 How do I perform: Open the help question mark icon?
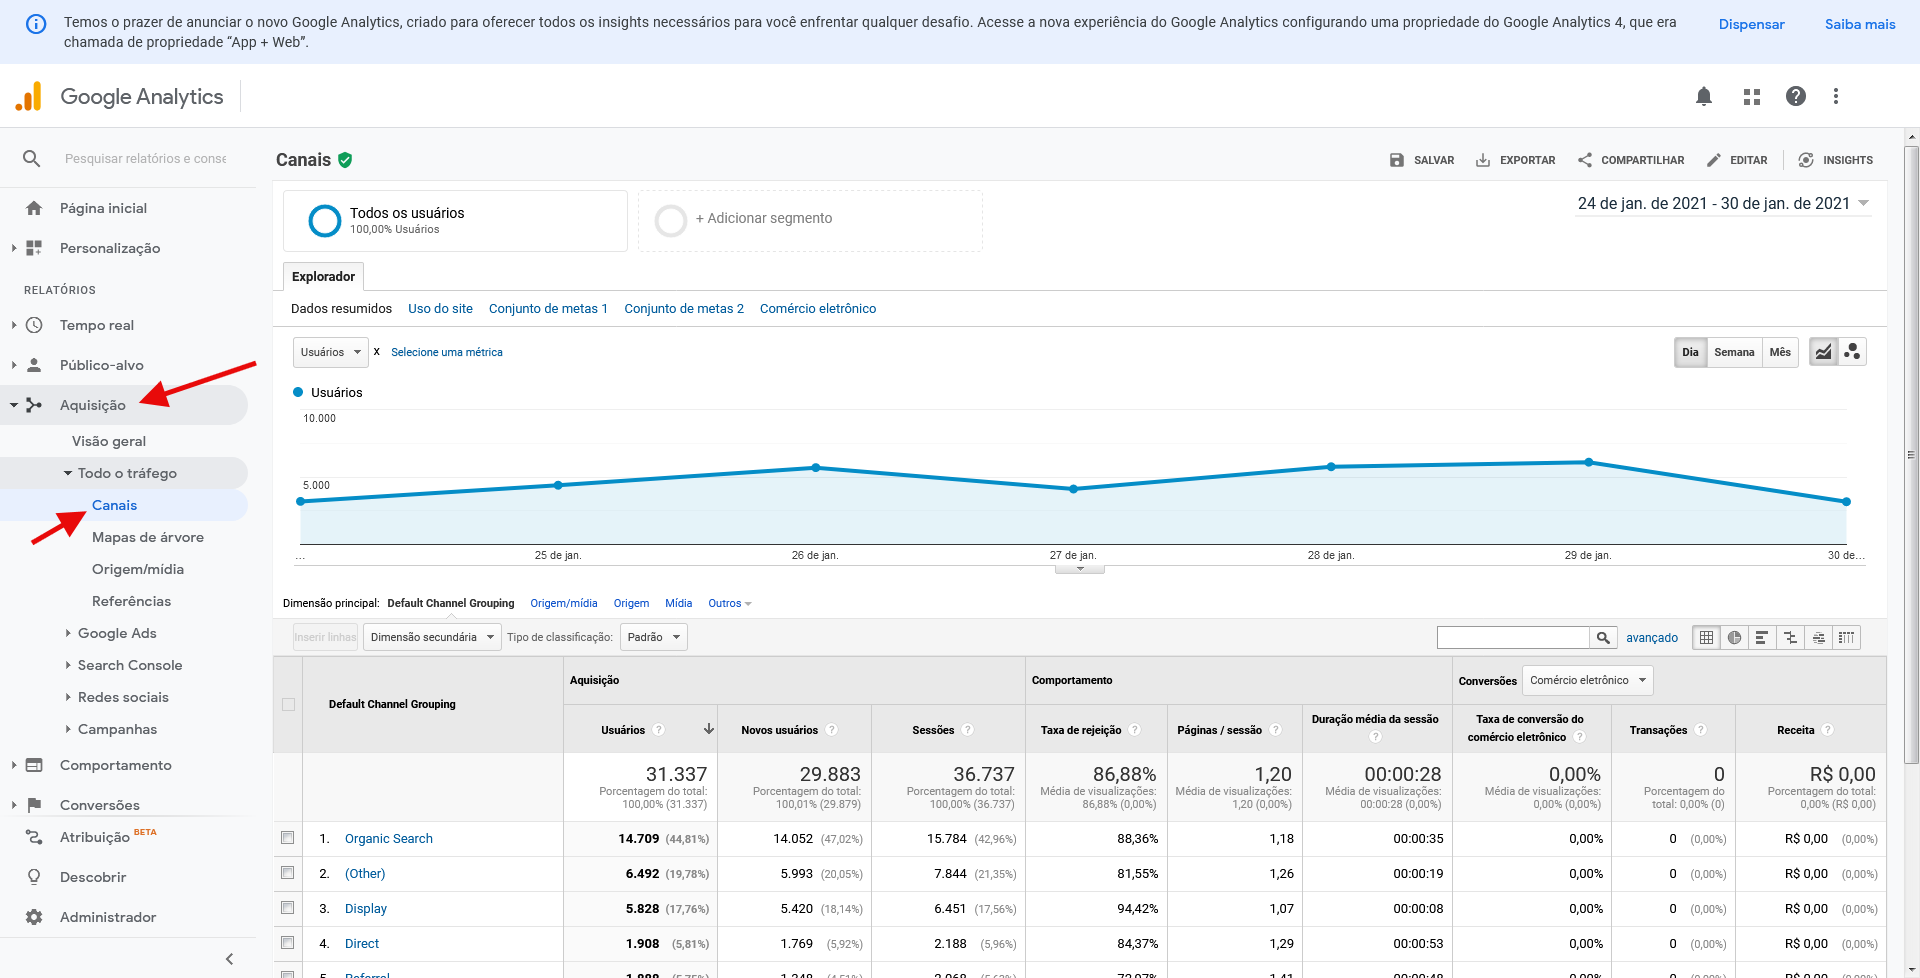point(1796,96)
